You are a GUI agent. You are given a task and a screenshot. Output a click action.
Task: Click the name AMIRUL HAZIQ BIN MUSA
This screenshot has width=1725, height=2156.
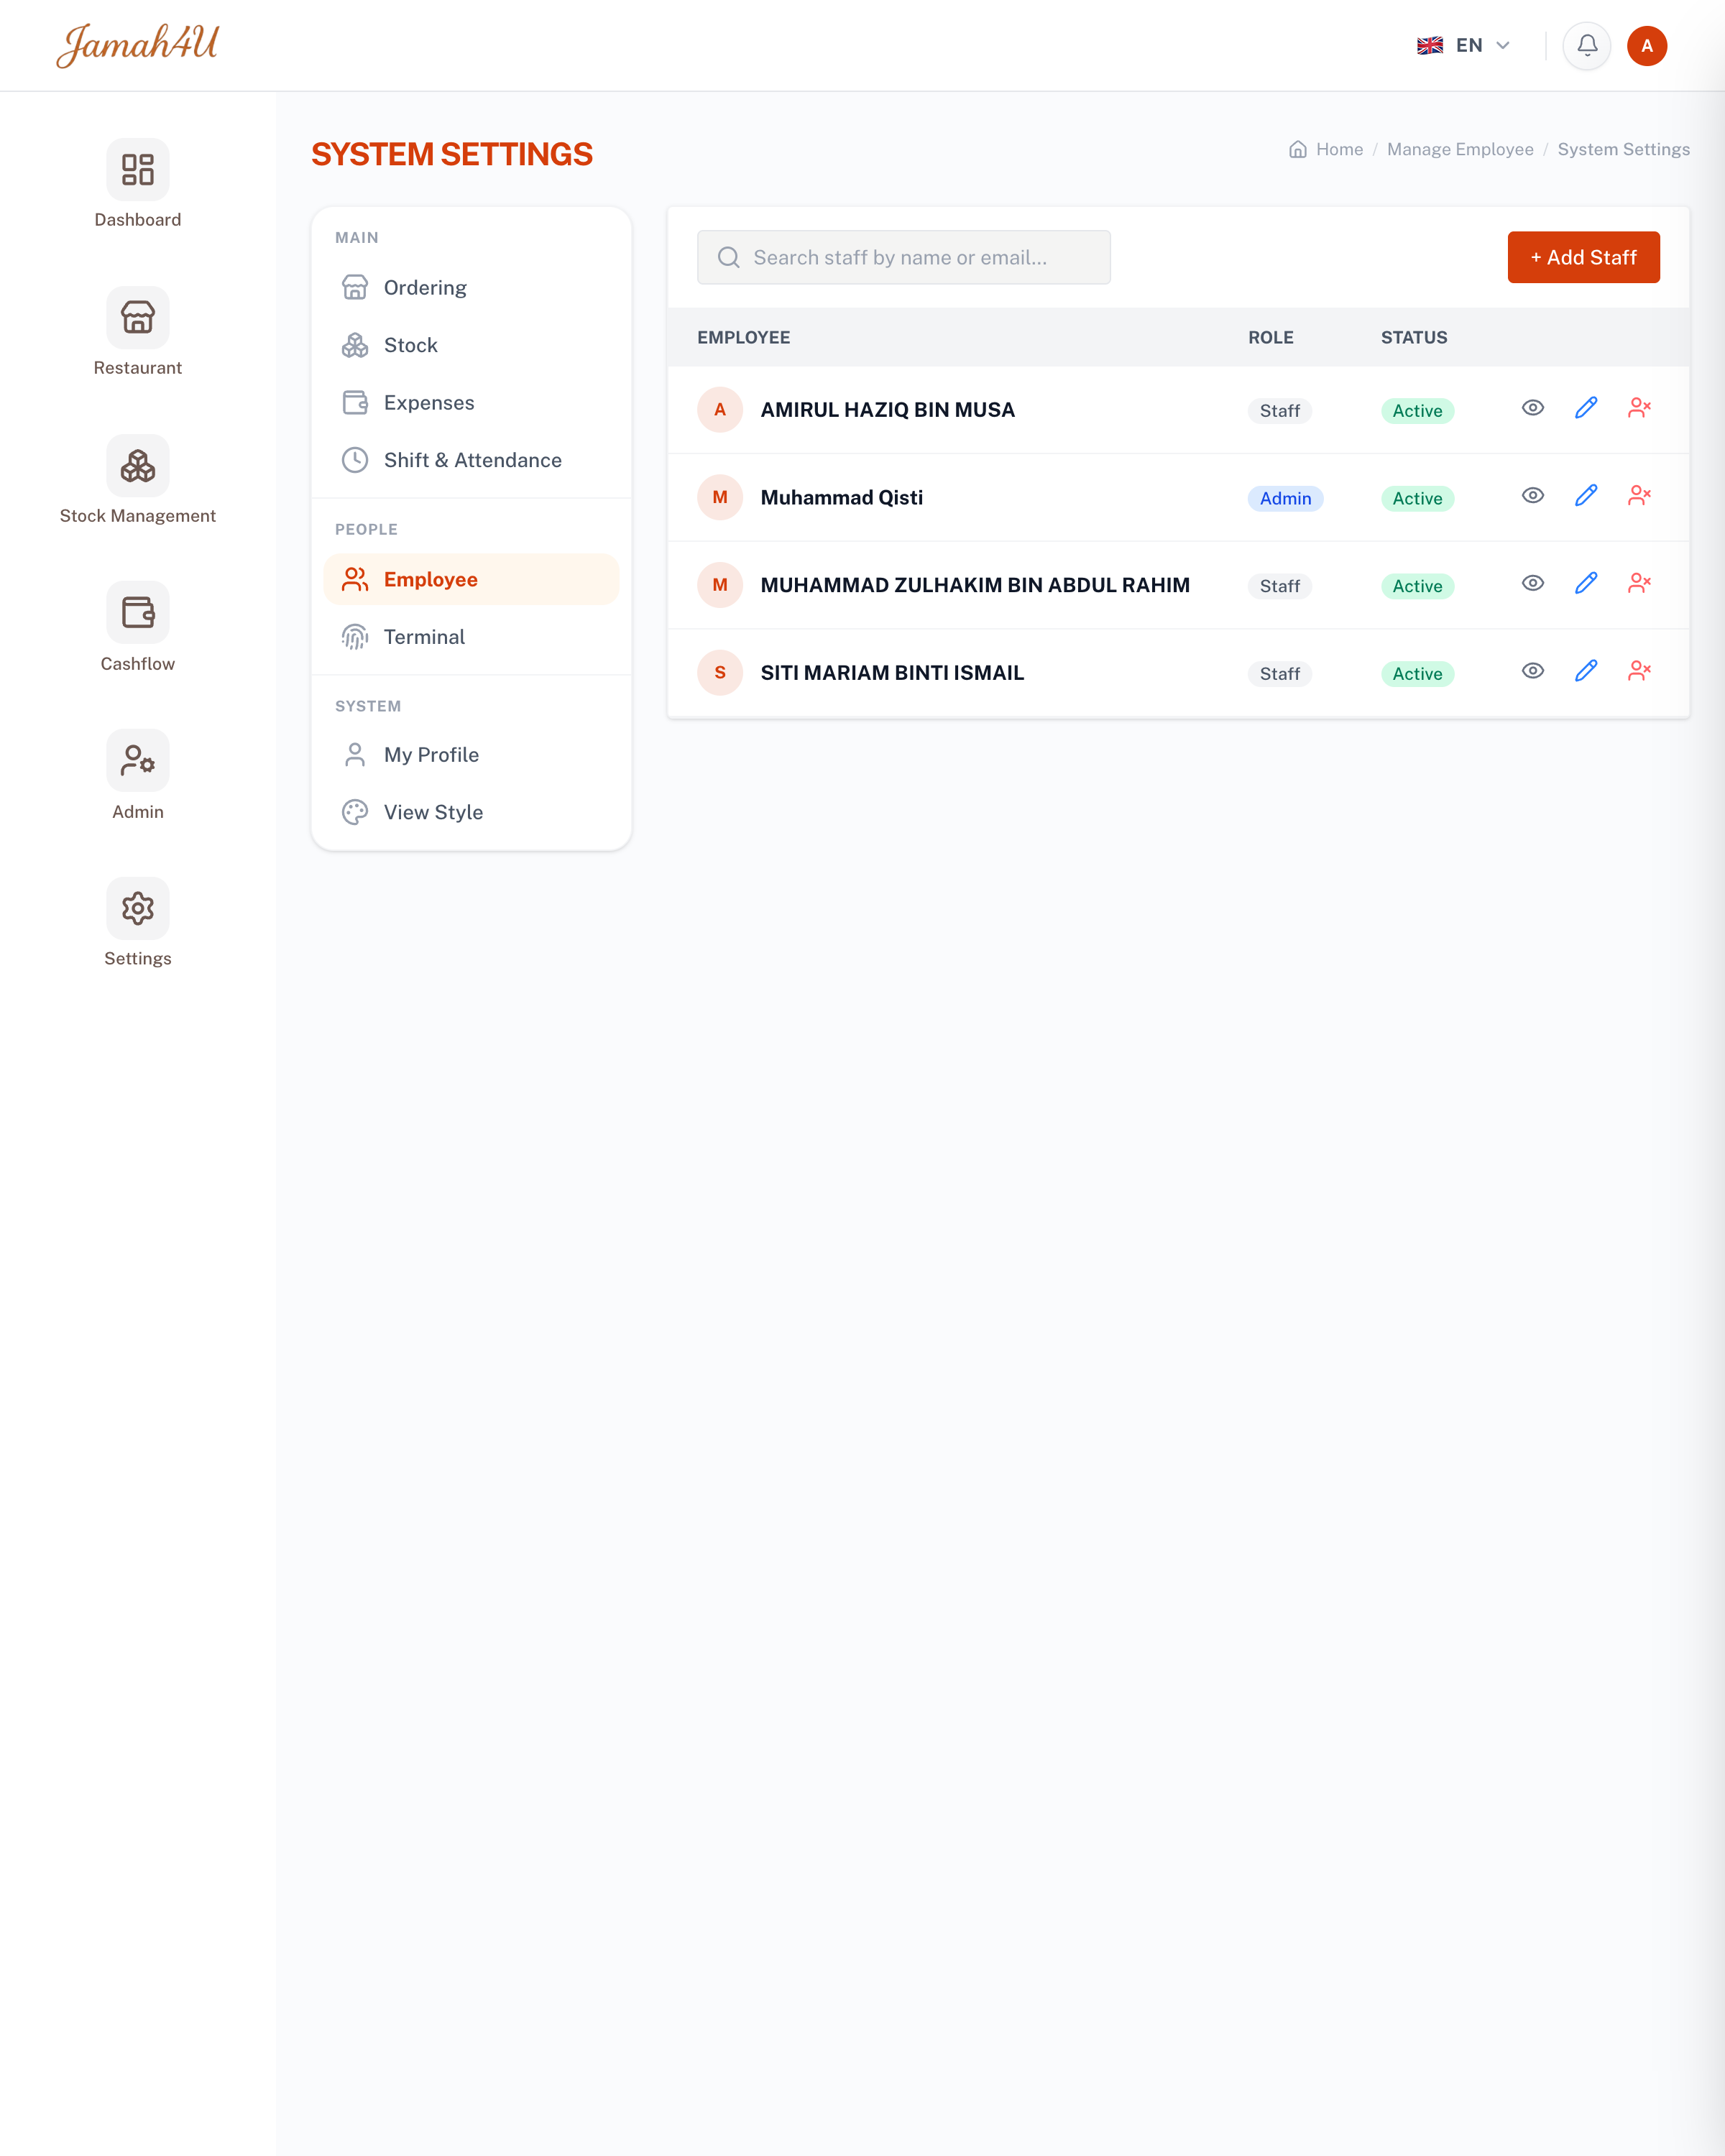click(x=887, y=410)
